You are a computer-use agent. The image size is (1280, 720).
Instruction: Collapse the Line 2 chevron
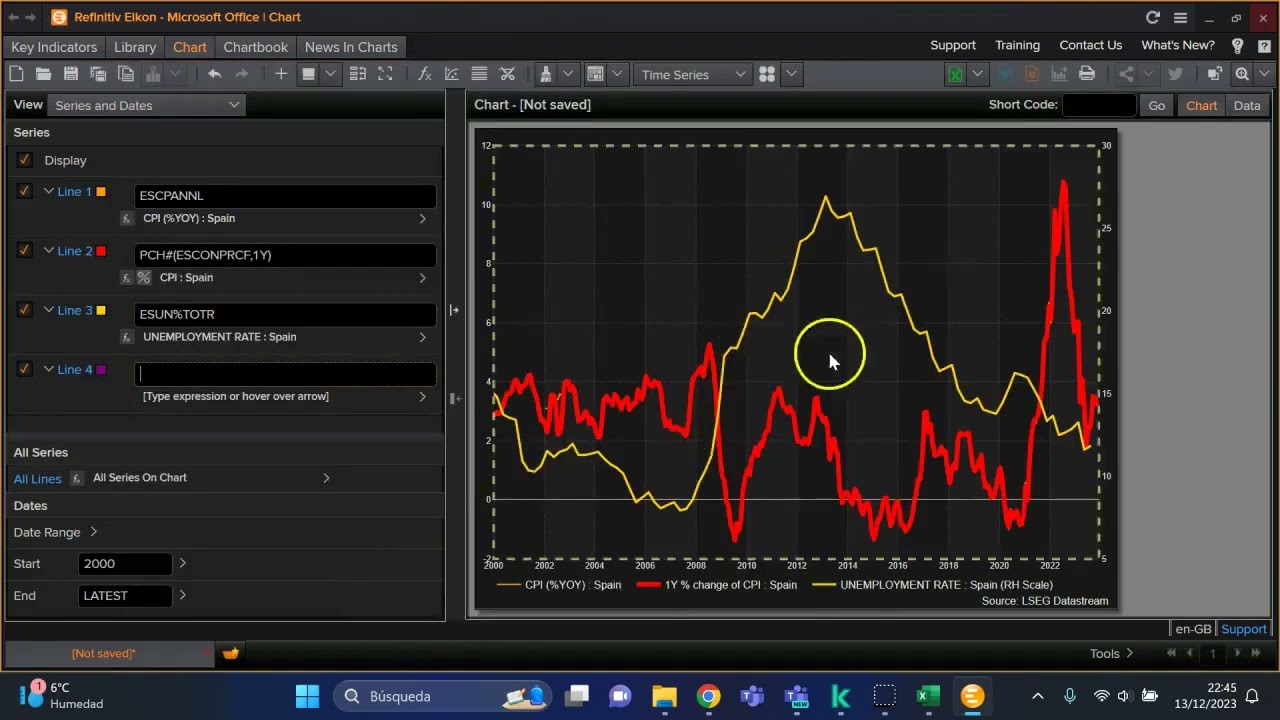[48, 250]
